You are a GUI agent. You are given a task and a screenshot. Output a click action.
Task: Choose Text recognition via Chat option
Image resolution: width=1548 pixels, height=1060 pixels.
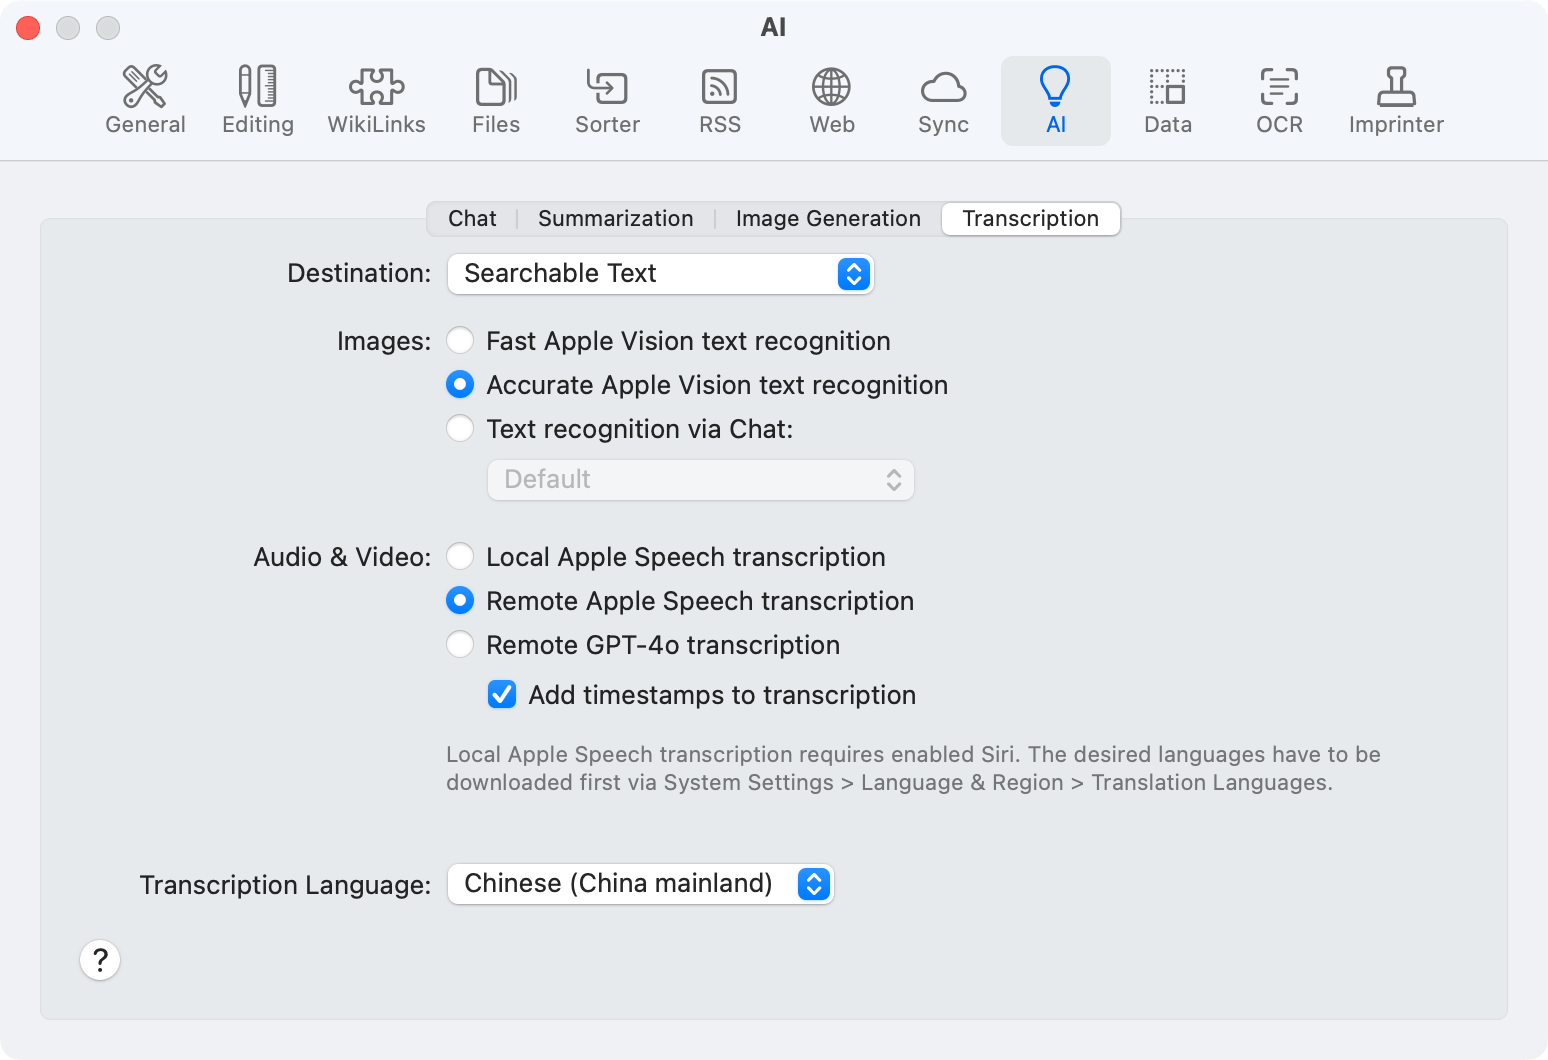[x=460, y=429]
